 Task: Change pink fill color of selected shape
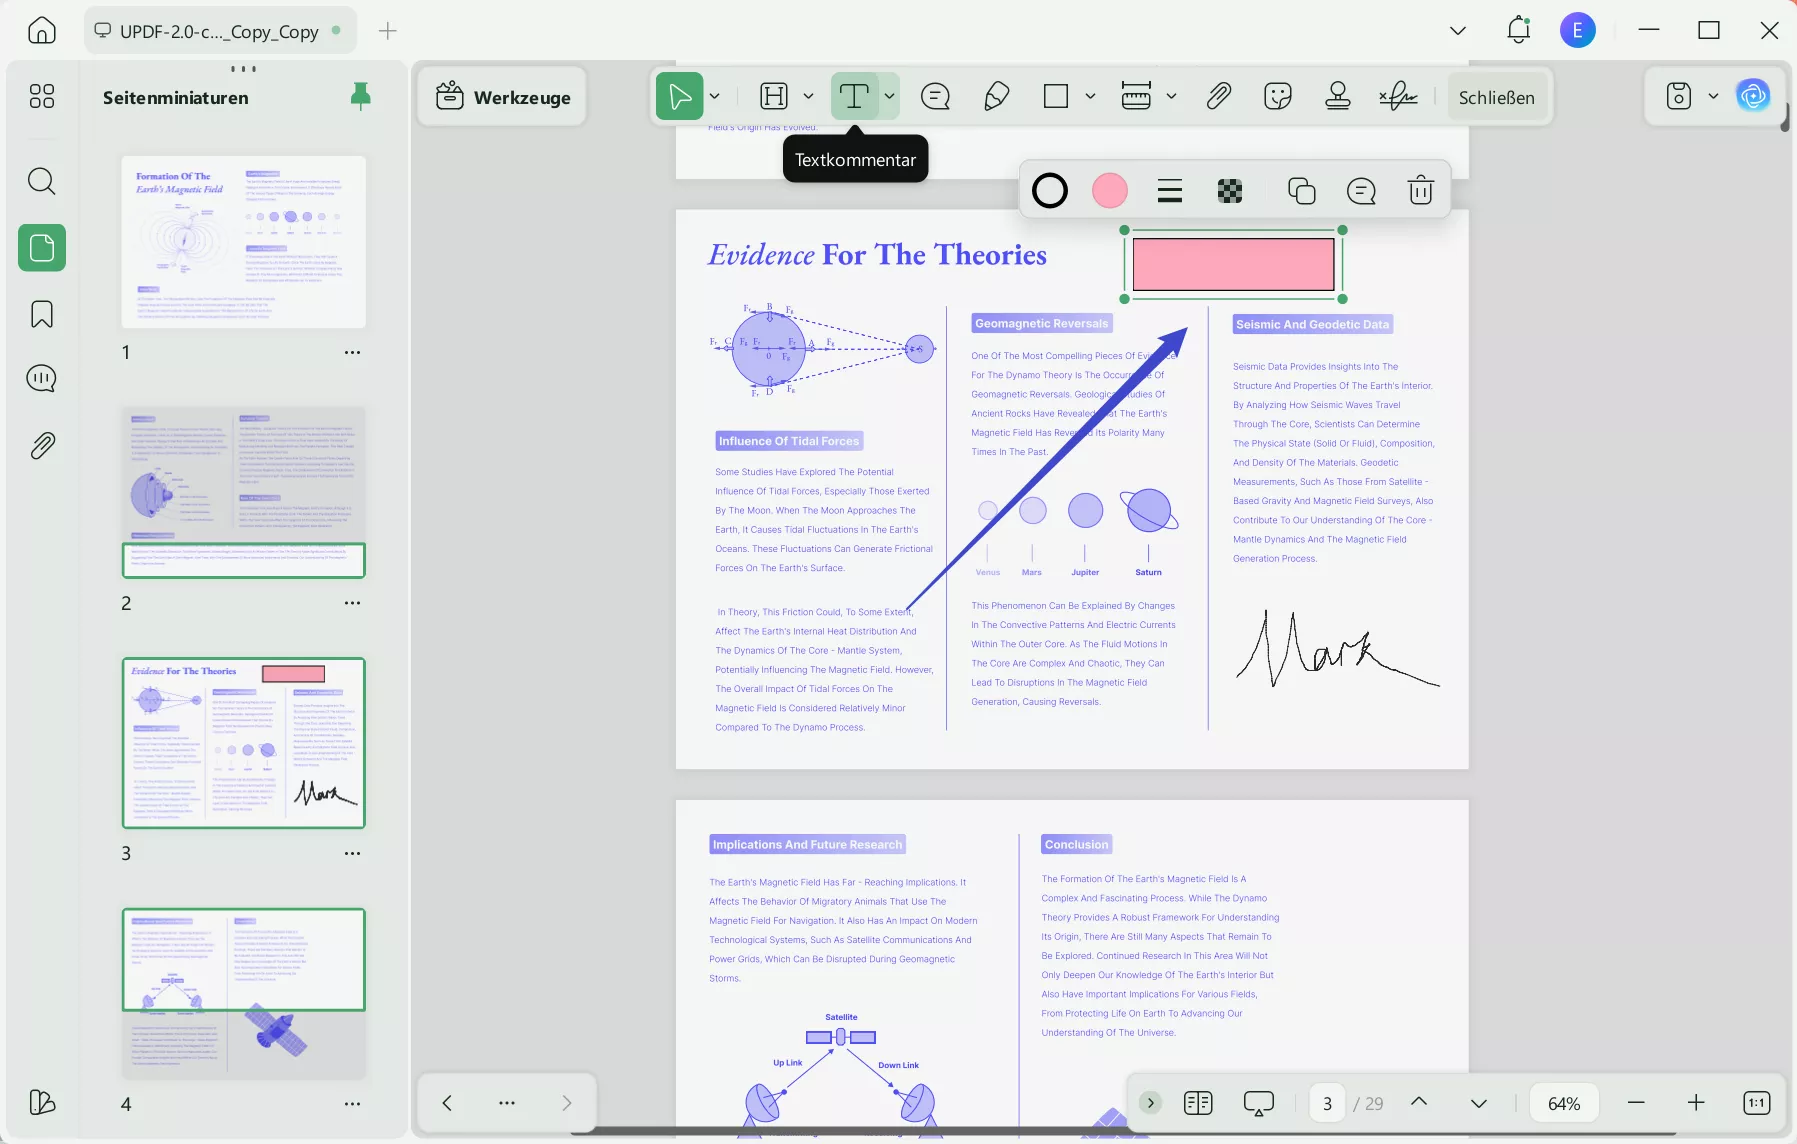(1110, 190)
